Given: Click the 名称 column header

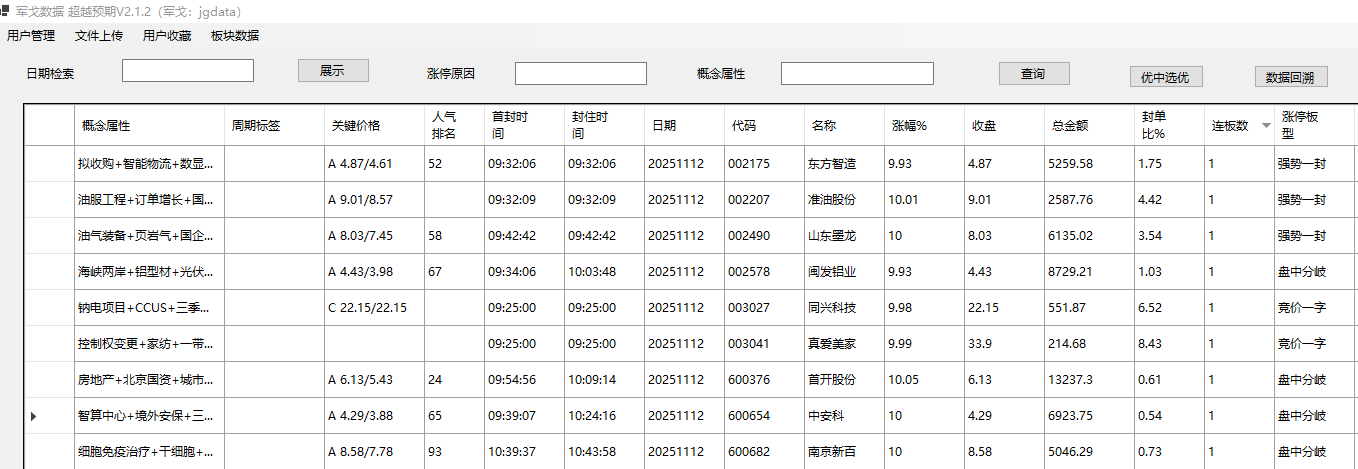Looking at the screenshot, I should [x=844, y=126].
